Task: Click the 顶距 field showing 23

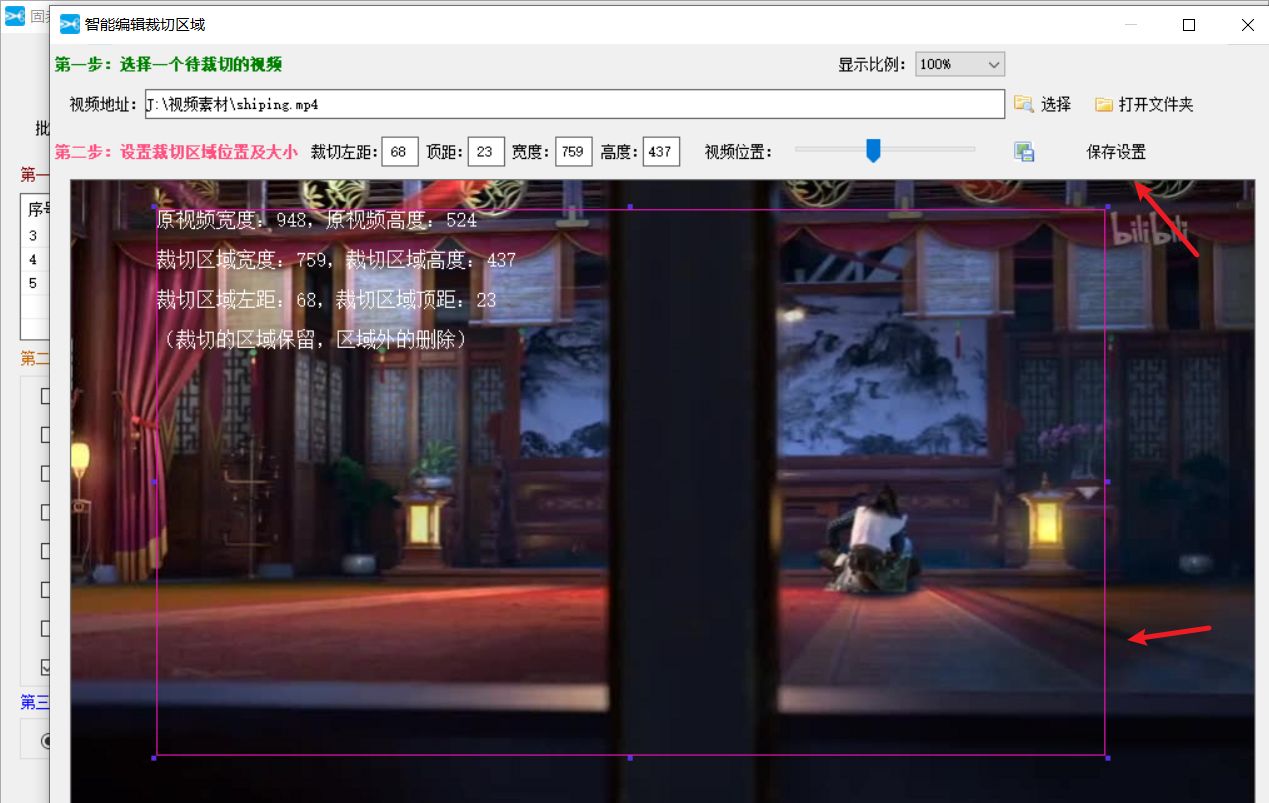Action: tap(486, 152)
